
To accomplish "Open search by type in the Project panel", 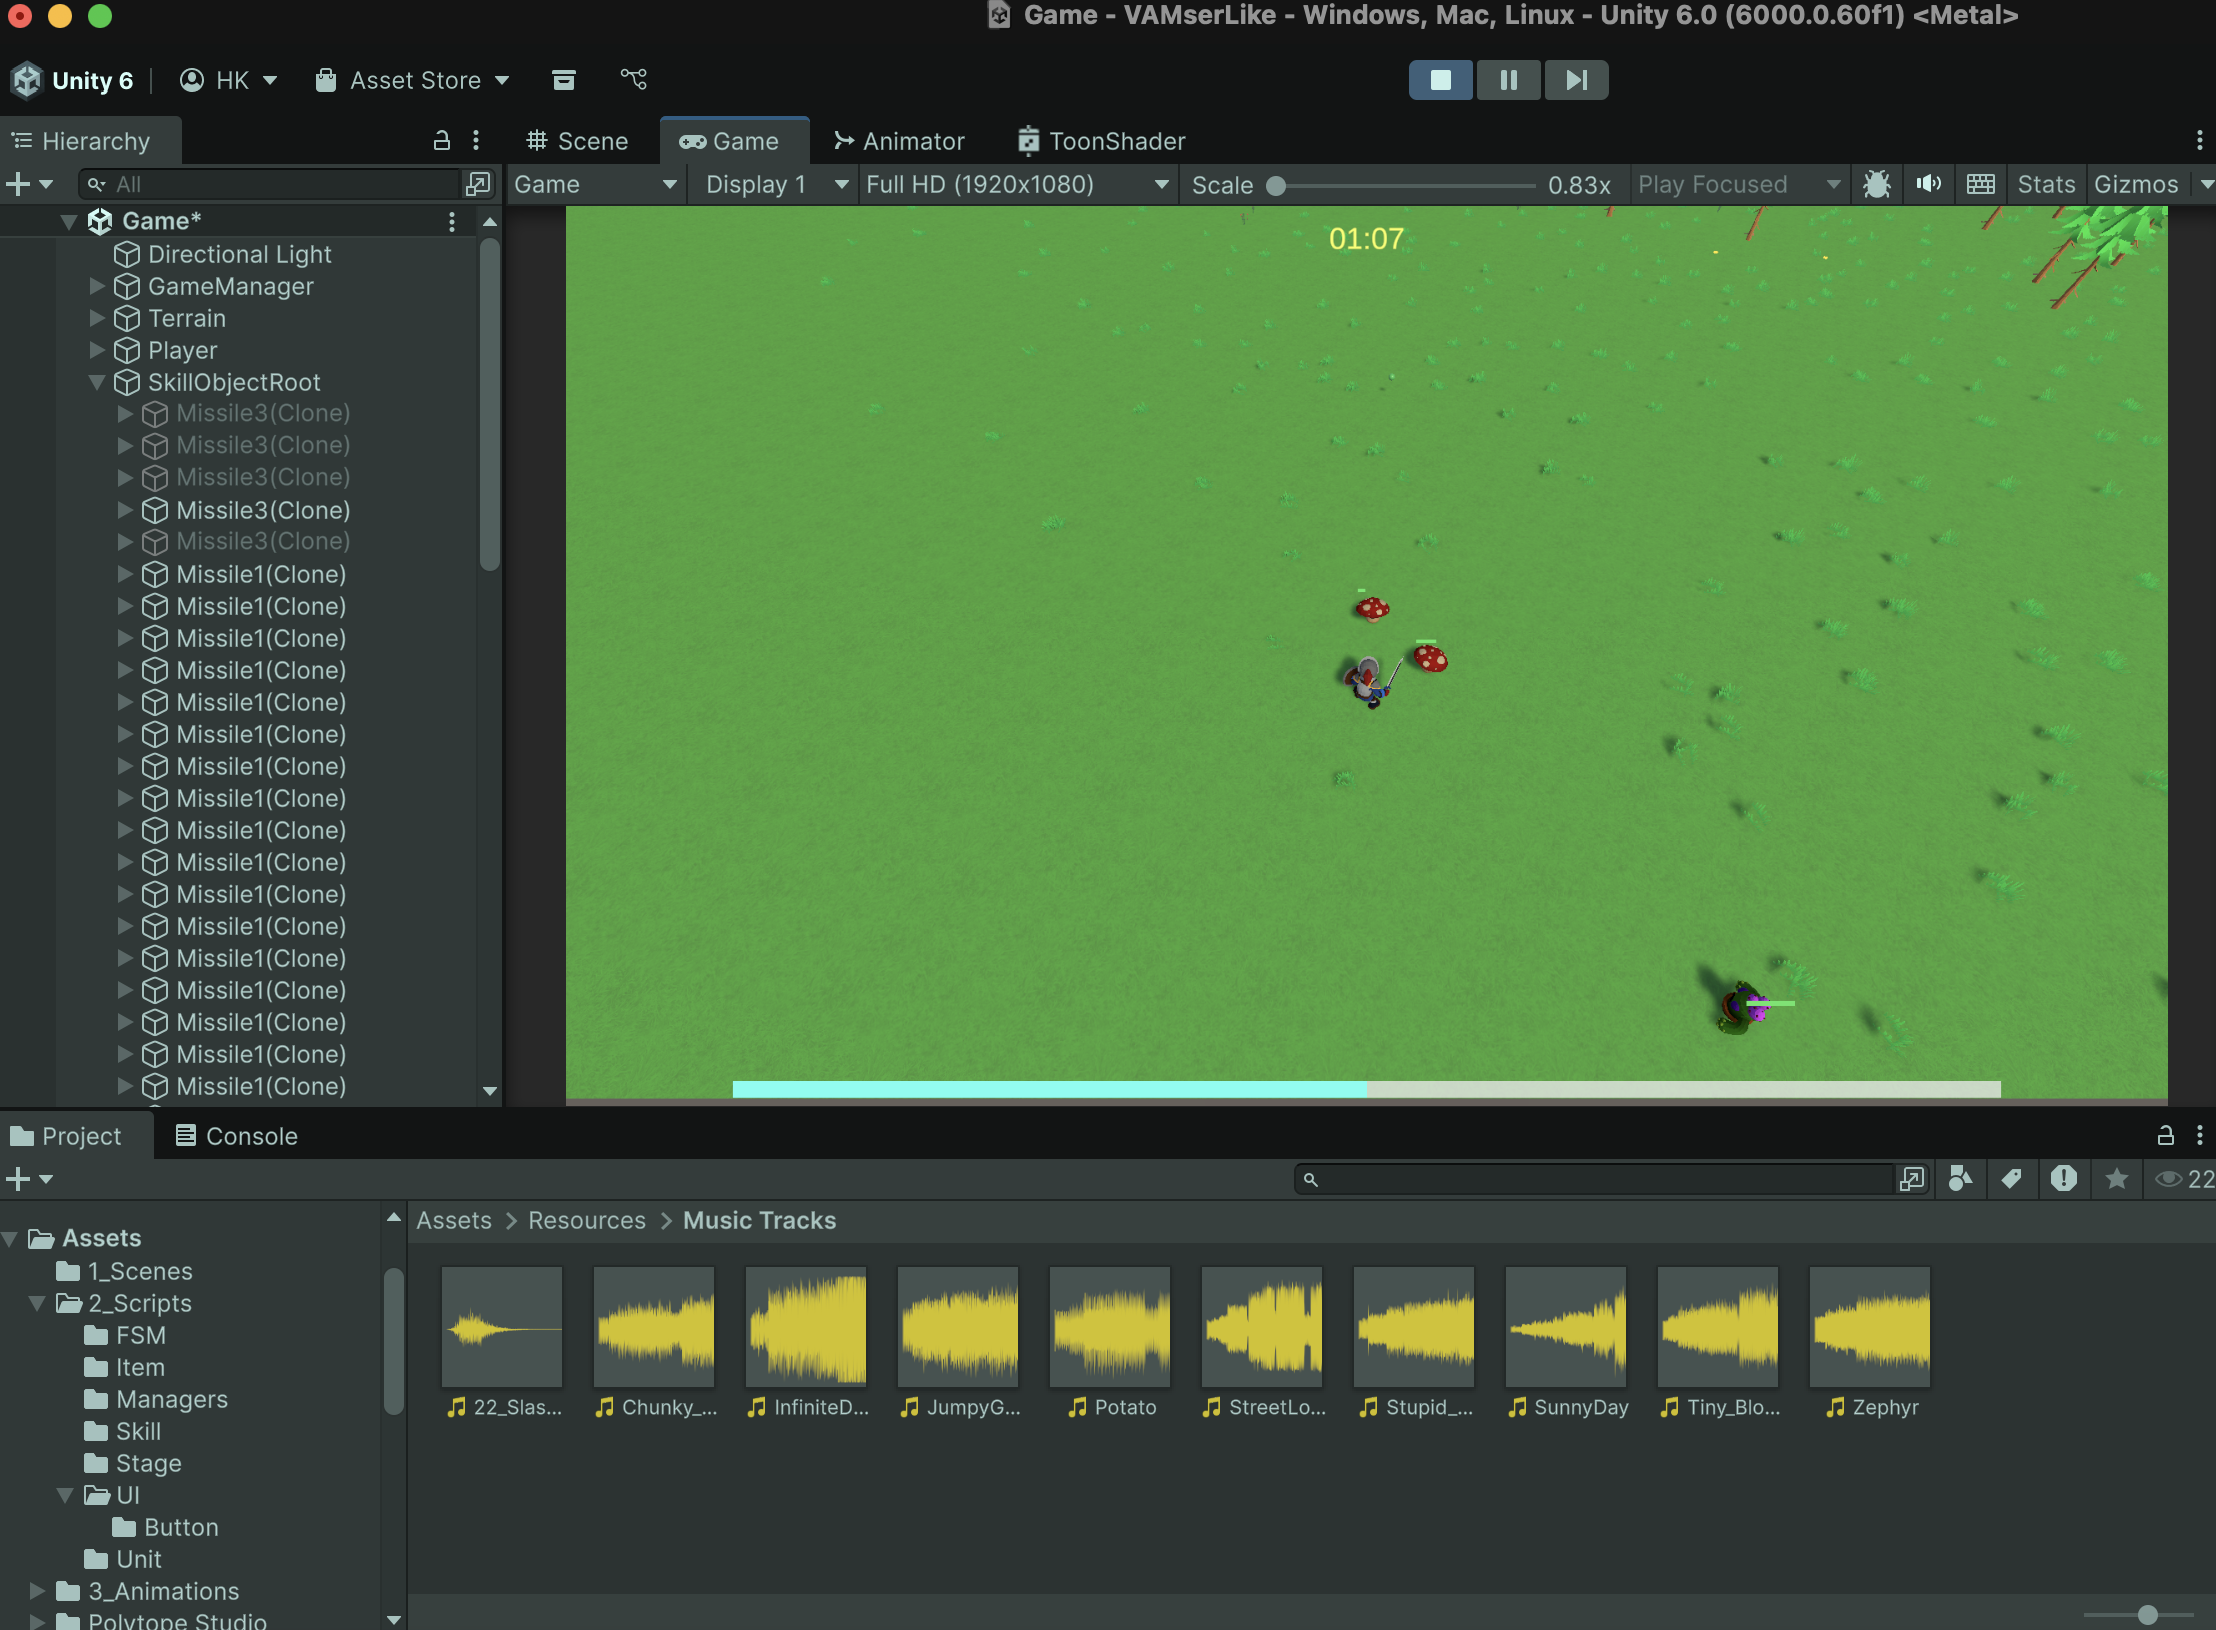I will (x=1960, y=1179).
